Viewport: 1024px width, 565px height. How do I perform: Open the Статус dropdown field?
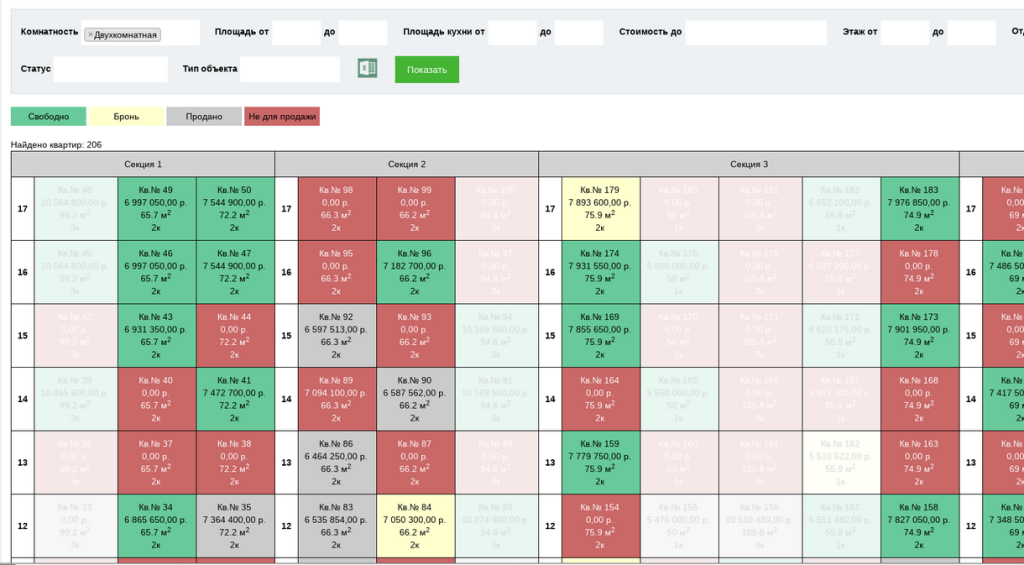(110, 69)
